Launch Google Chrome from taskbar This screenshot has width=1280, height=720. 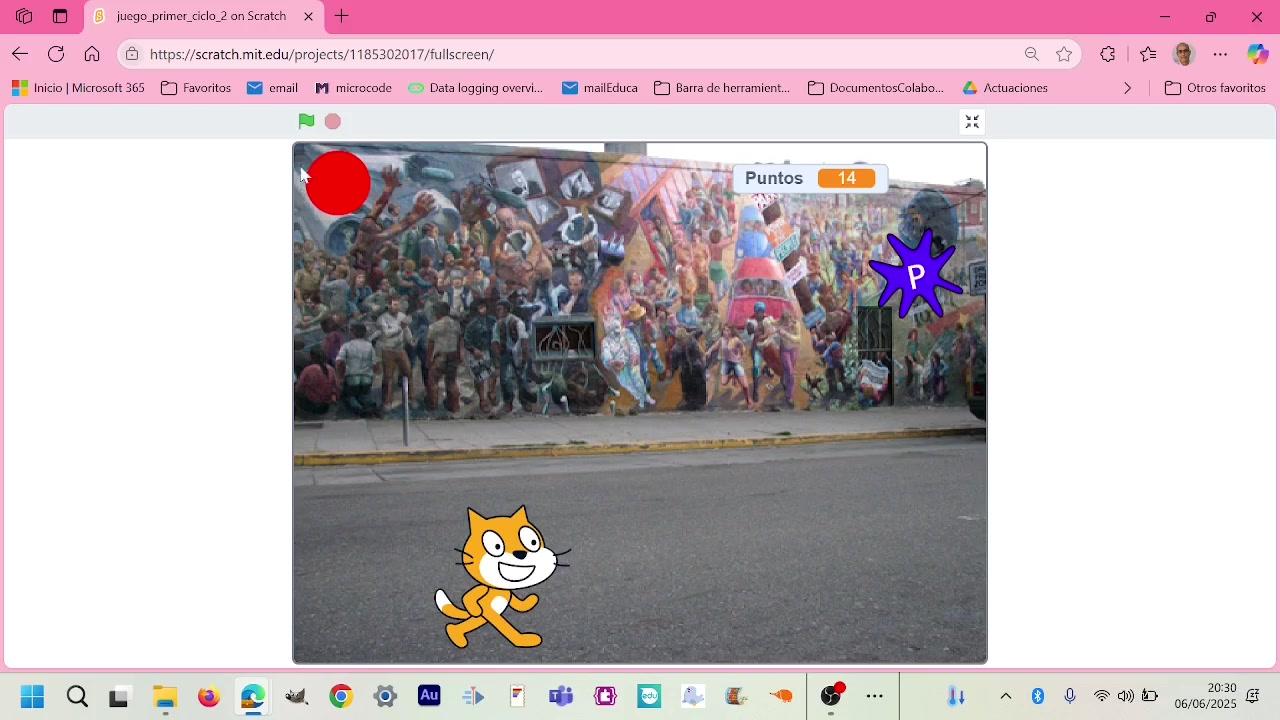tap(341, 696)
